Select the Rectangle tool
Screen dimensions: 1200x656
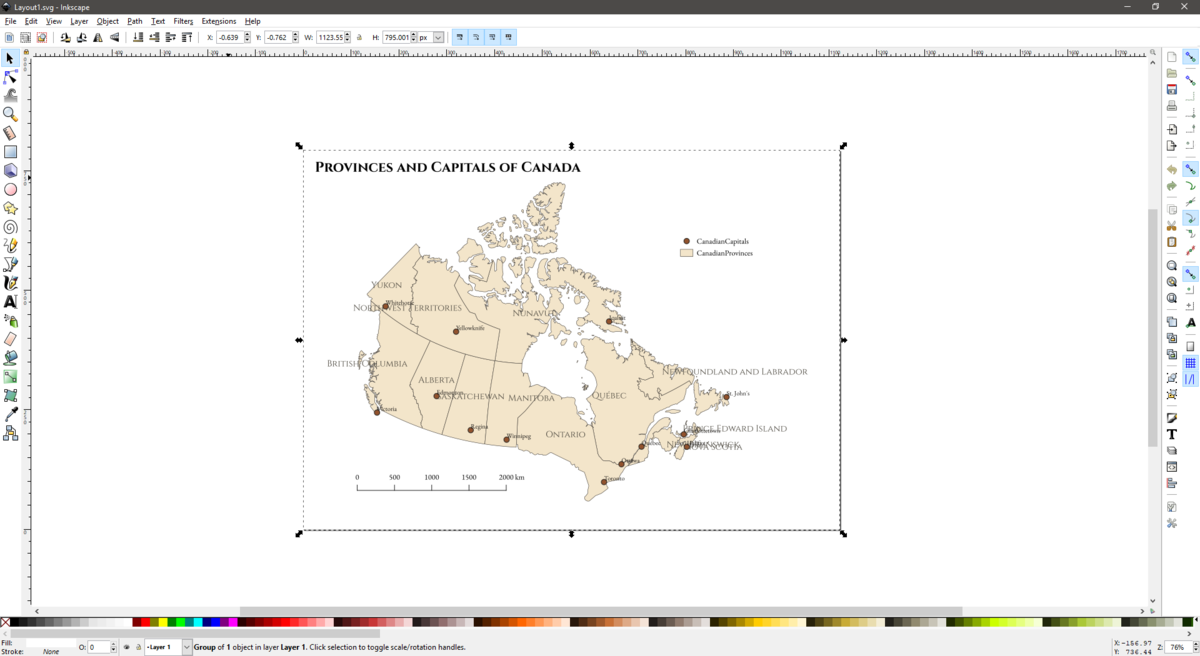pyautogui.click(x=9, y=151)
